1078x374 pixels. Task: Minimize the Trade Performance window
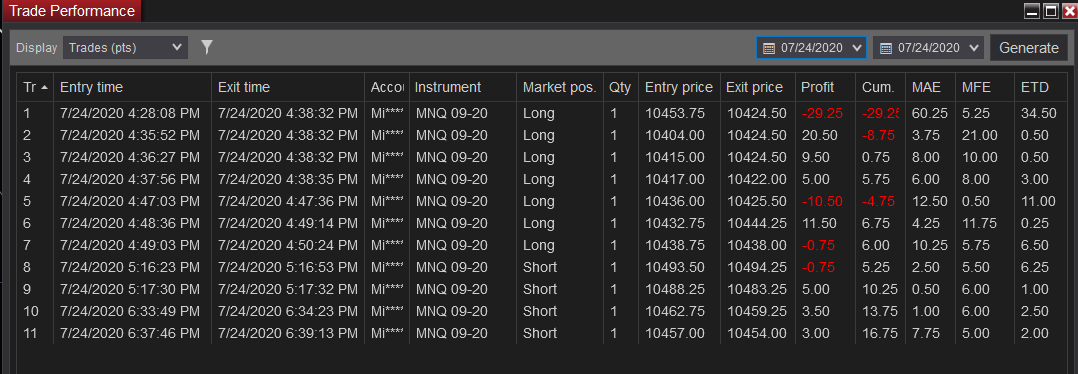pos(1032,10)
